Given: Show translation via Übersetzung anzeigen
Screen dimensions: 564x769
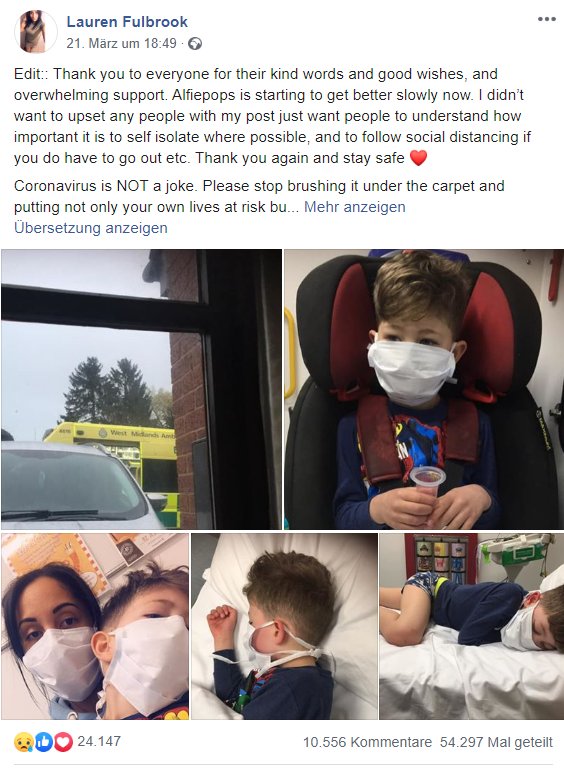Looking at the screenshot, I should pos(91,228).
